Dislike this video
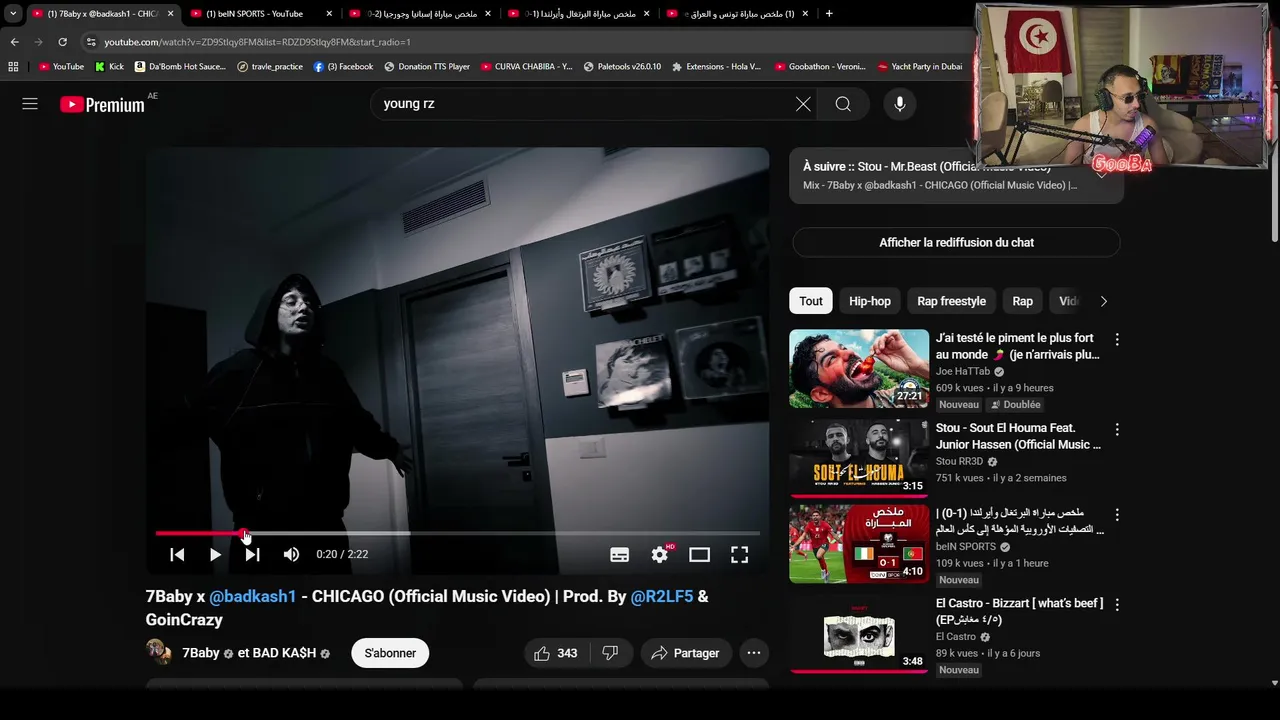Image resolution: width=1280 pixels, height=720 pixels. tap(610, 653)
